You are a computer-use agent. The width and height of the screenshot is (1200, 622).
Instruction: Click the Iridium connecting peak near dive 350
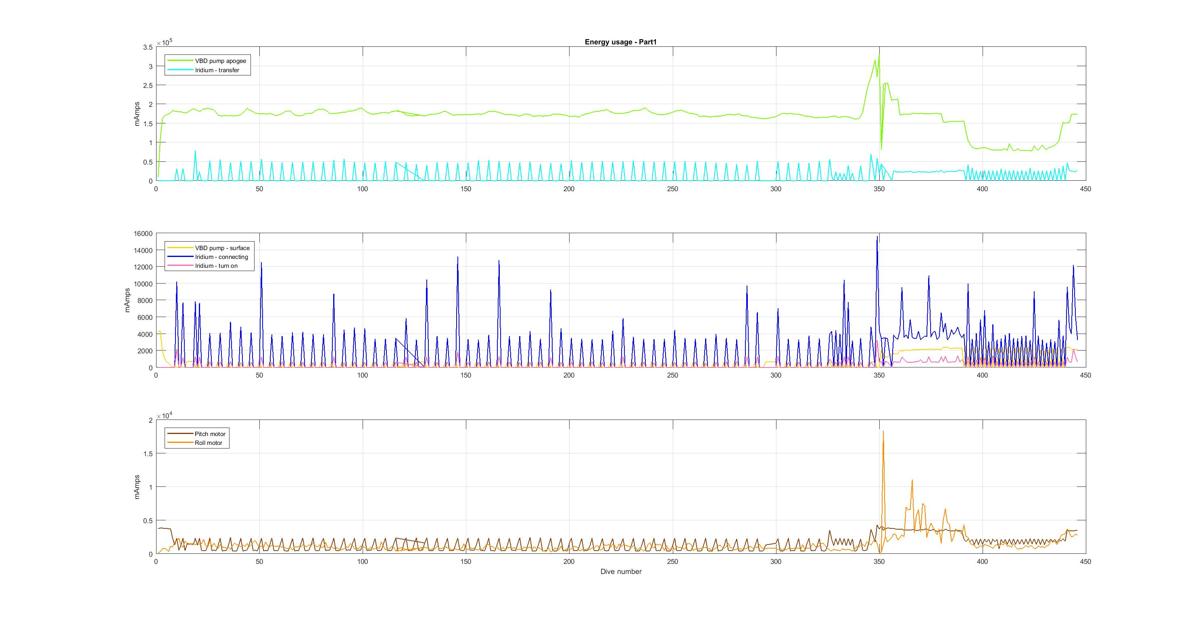878,238
